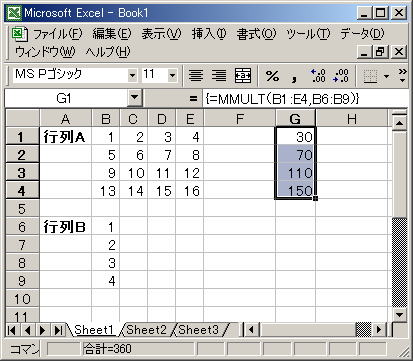Click vertical scrollbar up arrow
Image resolution: width=413 pixels, height=361 pixels.
click(399, 123)
